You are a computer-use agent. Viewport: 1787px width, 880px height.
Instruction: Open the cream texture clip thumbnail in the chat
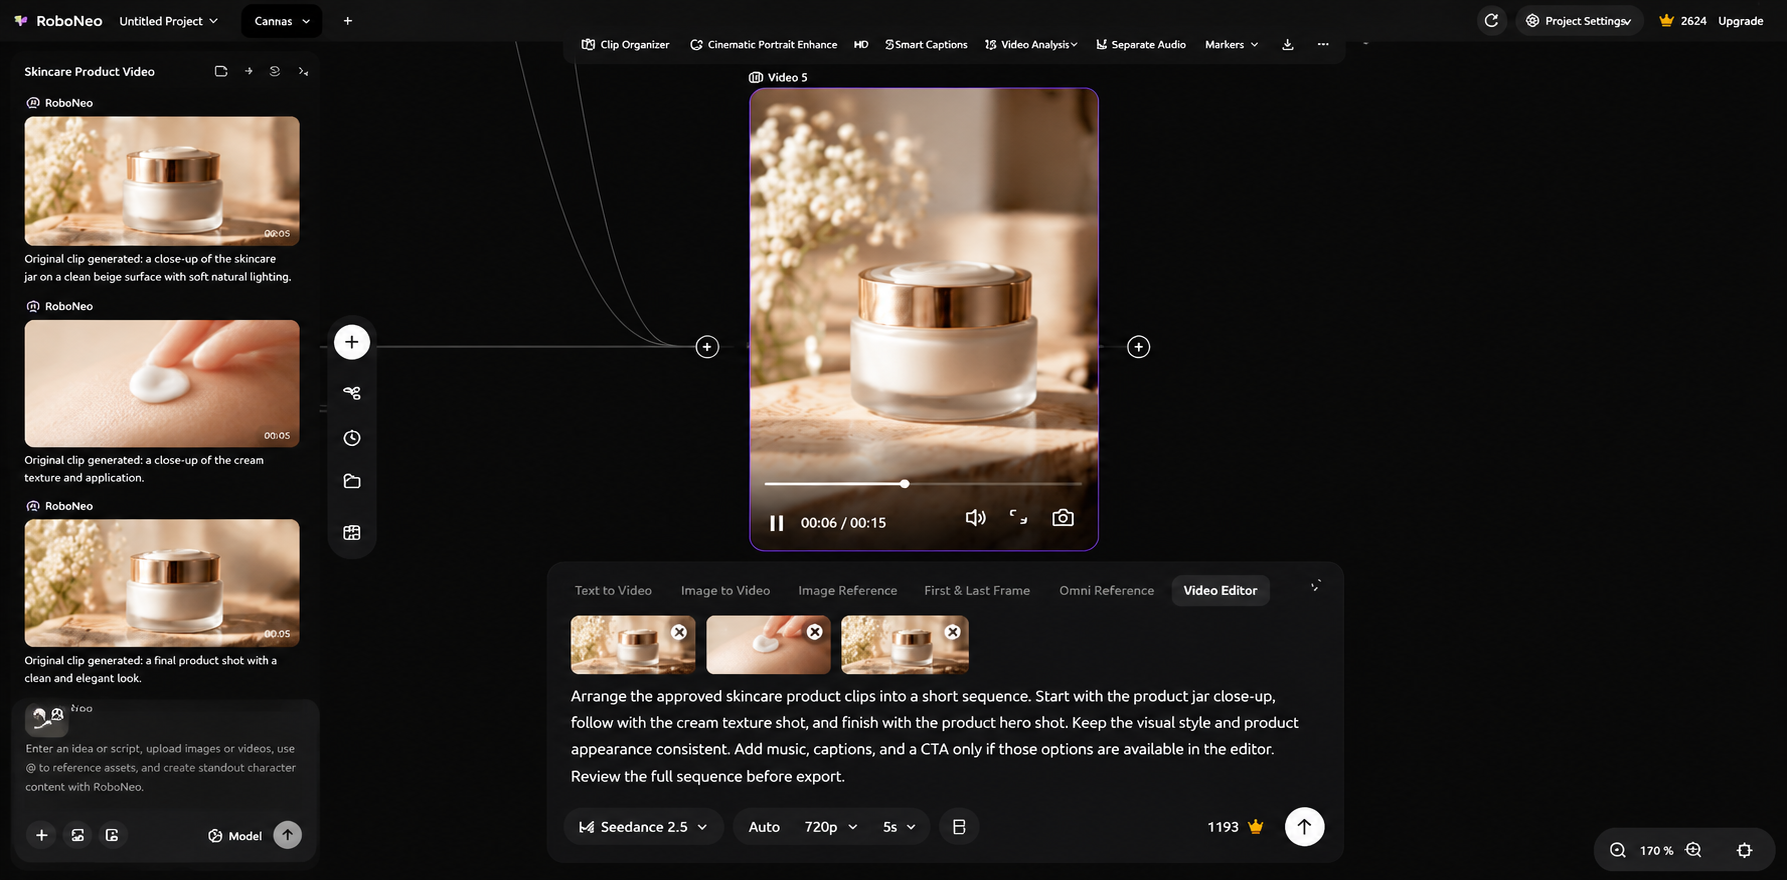(162, 383)
